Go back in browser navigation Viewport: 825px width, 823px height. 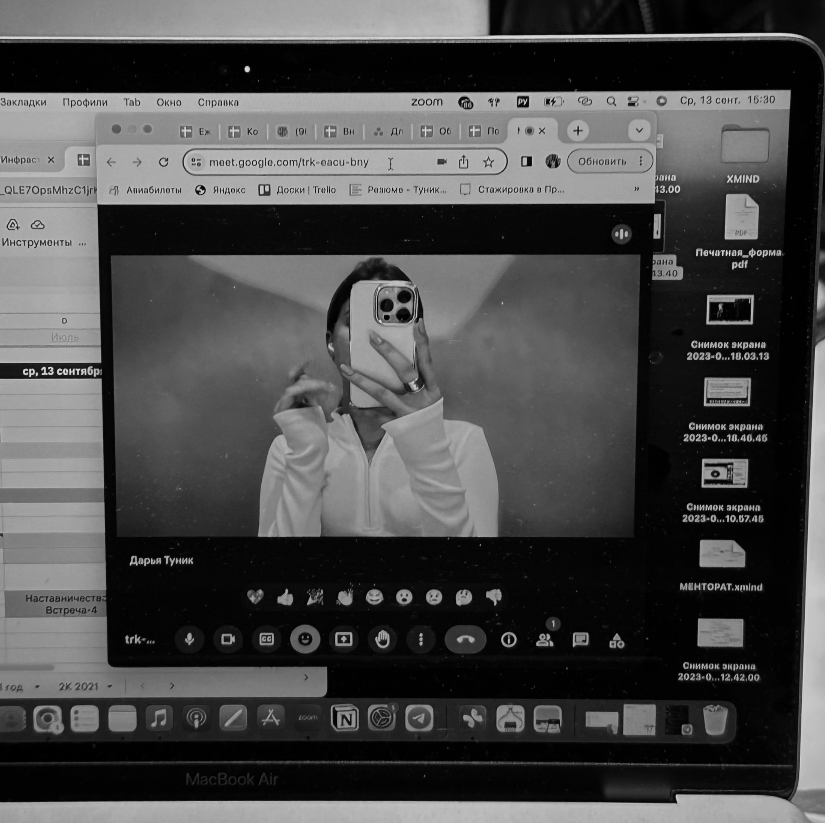point(111,162)
